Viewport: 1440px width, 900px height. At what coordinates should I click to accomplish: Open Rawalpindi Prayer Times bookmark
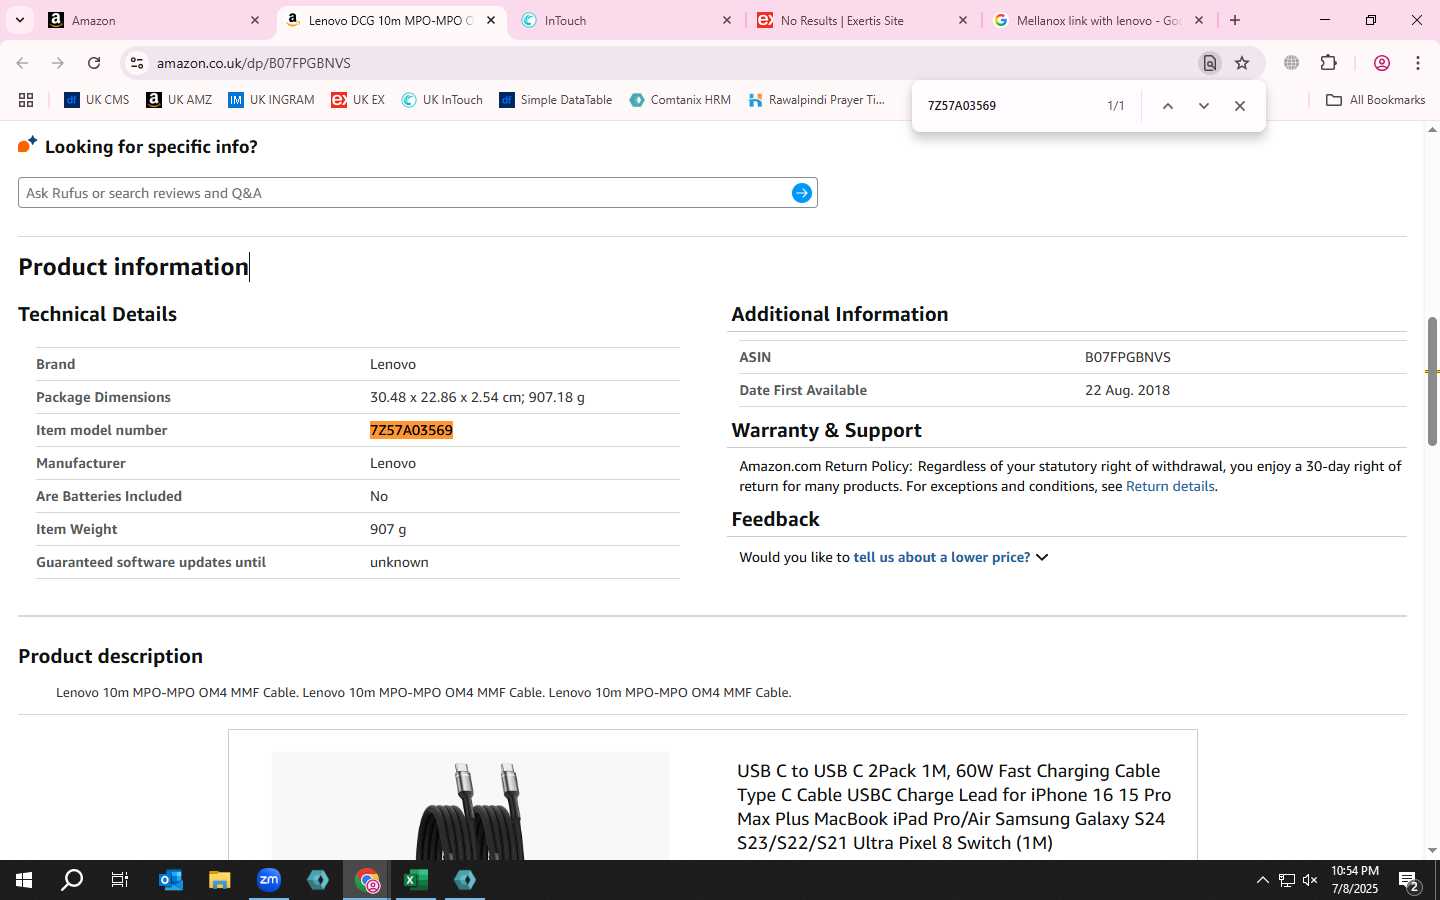pos(817,100)
